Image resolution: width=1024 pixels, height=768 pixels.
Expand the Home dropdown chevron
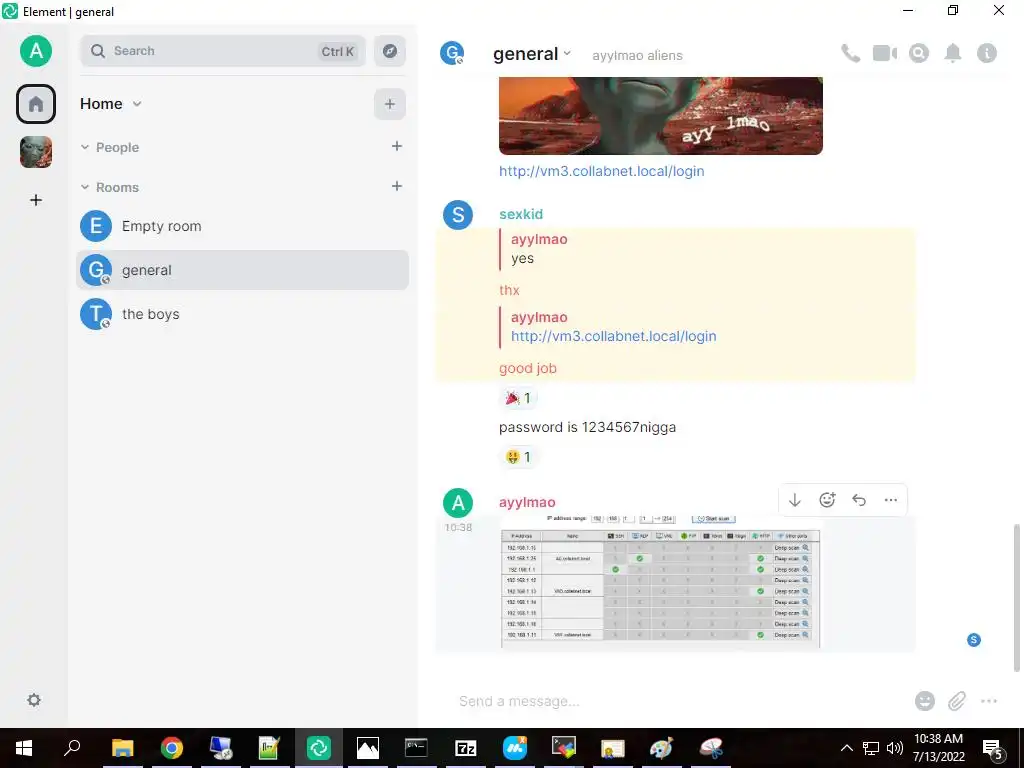[x=137, y=104]
